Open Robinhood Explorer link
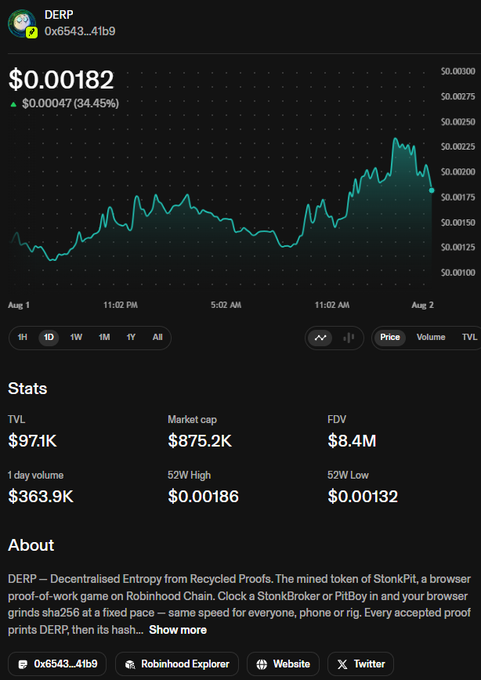481x680 pixels. [177, 664]
